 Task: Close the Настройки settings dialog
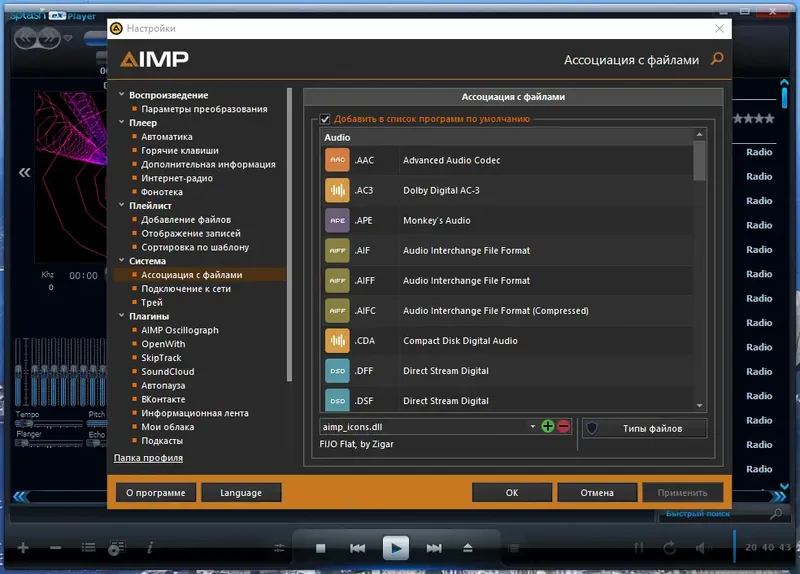[x=719, y=29]
